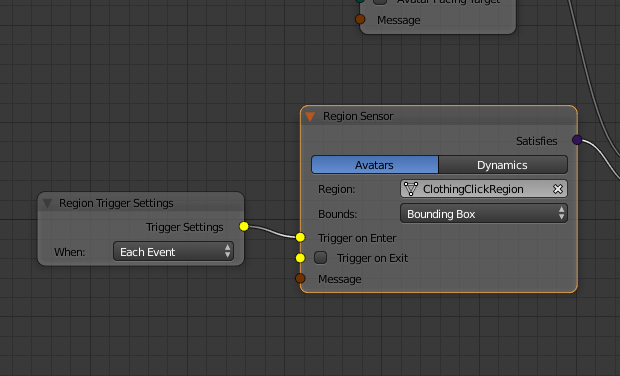Clear the ClothingClickRegion selection
Screen dimensions: 620x376
click(x=558, y=189)
